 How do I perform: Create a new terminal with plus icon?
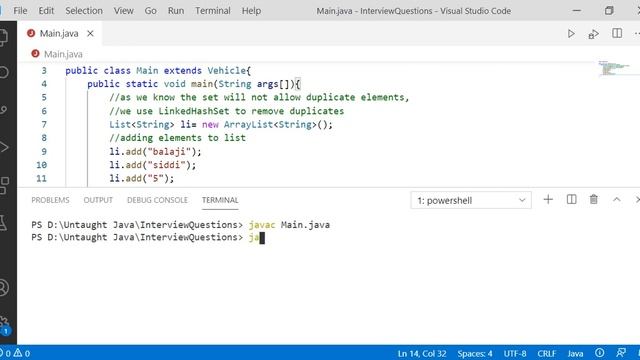(x=548, y=200)
